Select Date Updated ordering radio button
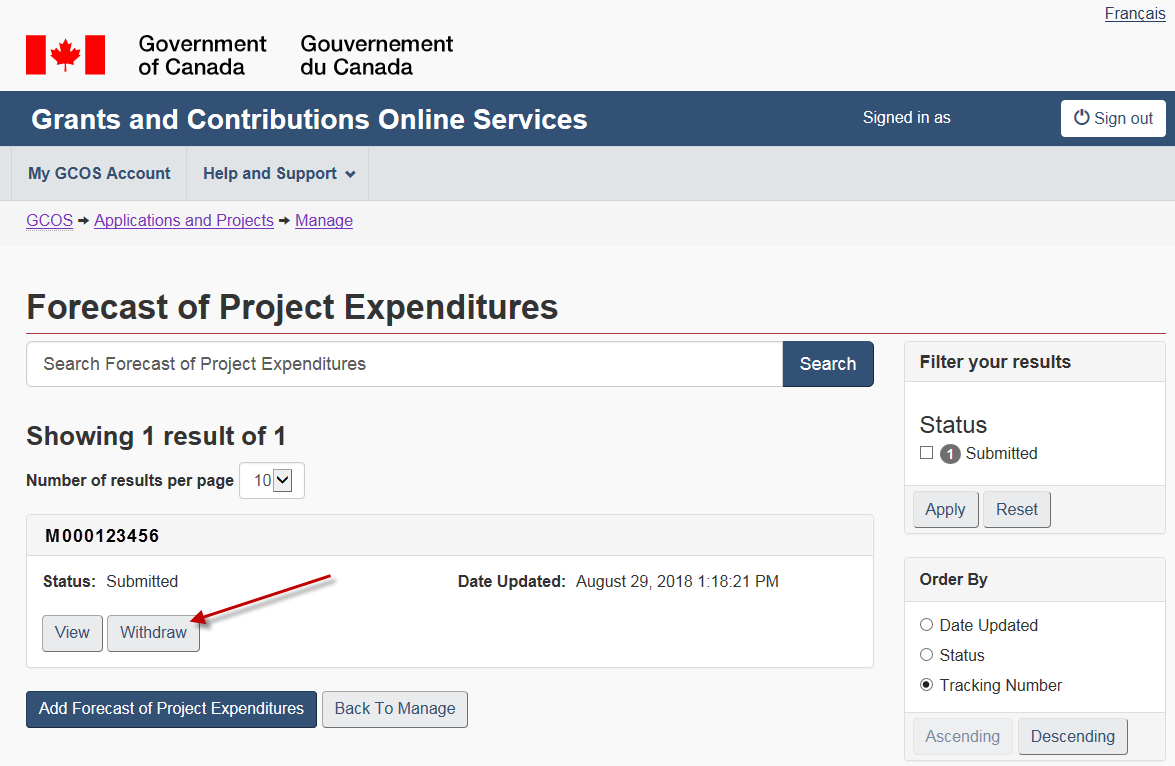The height and width of the screenshot is (766, 1175). point(926,625)
